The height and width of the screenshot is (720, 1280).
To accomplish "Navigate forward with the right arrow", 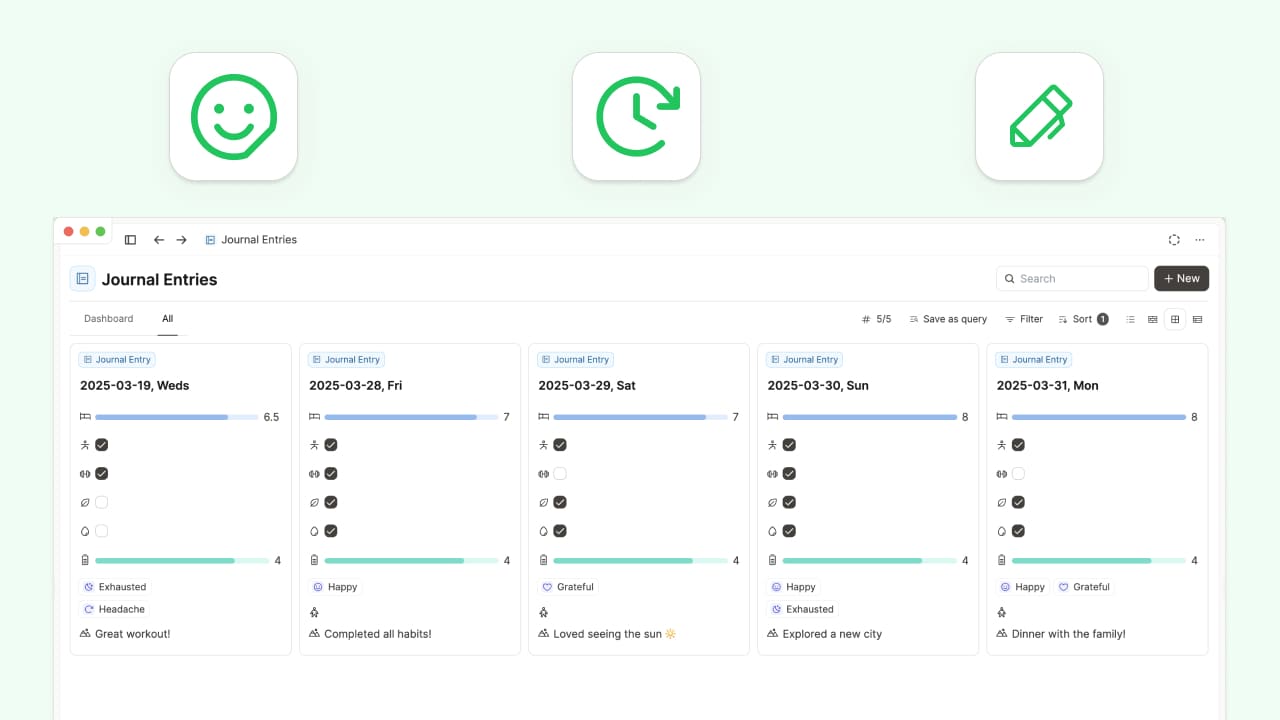I will pos(181,240).
